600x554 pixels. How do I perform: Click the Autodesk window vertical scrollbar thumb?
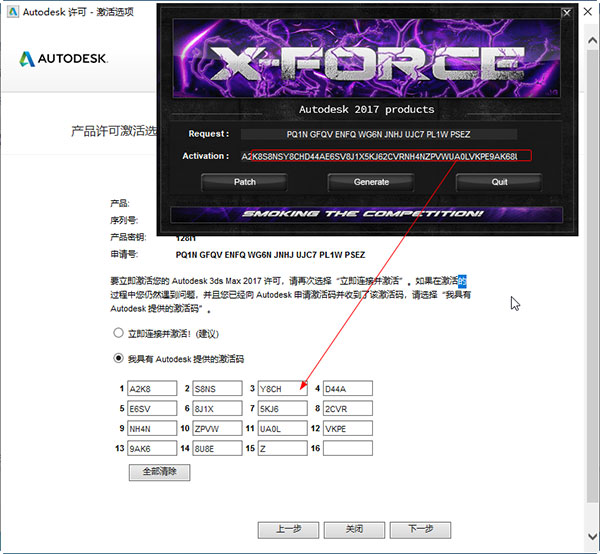592,275
